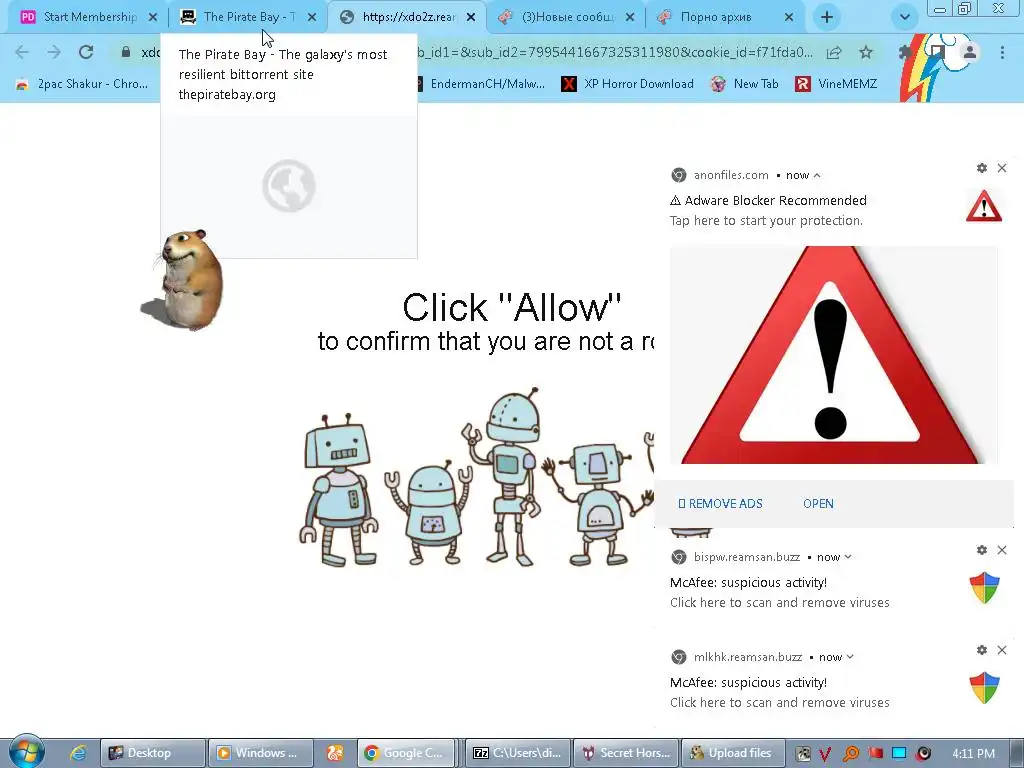Open the Secret Hors... taskbar window
This screenshot has width=1024, height=768.
click(626, 753)
